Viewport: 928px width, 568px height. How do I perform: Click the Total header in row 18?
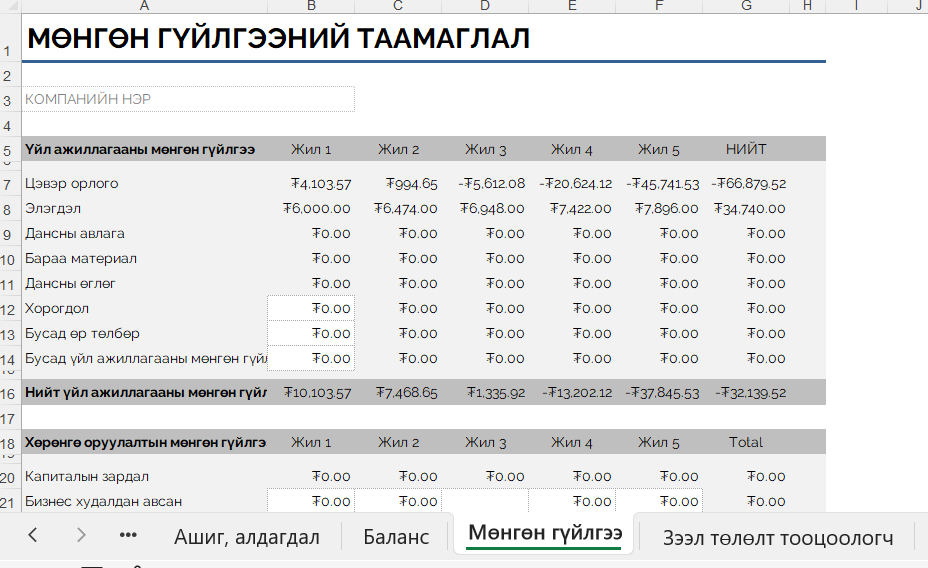click(746, 442)
